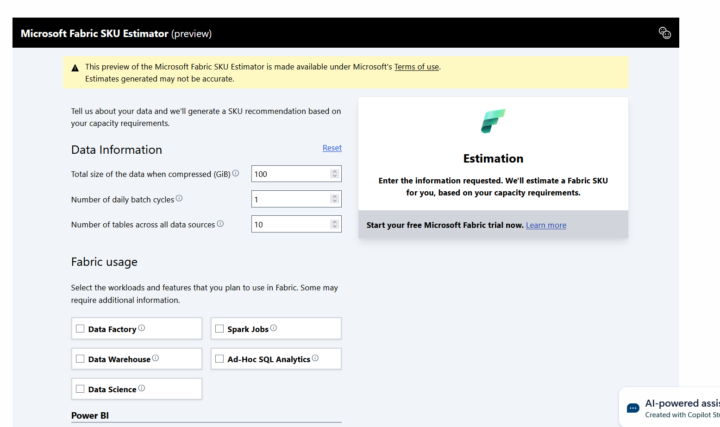Open info icon for daily batch cycles
The image size is (720, 427).
pyautogui.click(x=179, y=198)
